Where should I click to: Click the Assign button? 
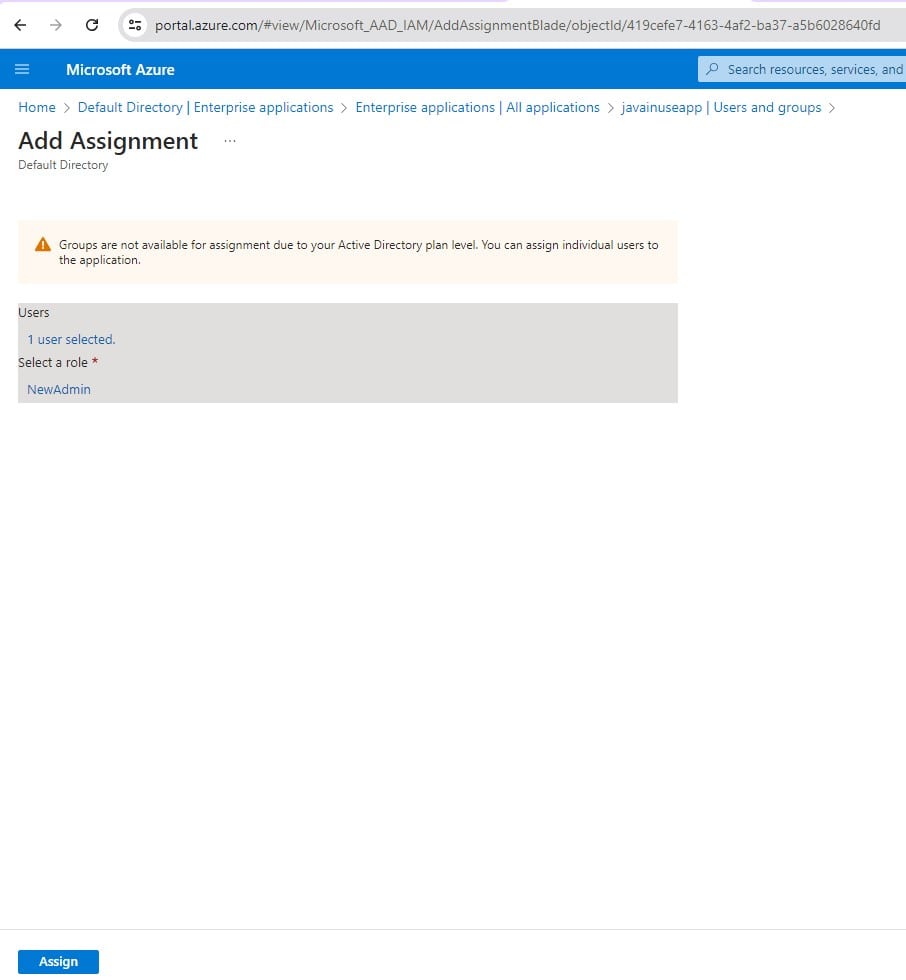pos(58,961)
